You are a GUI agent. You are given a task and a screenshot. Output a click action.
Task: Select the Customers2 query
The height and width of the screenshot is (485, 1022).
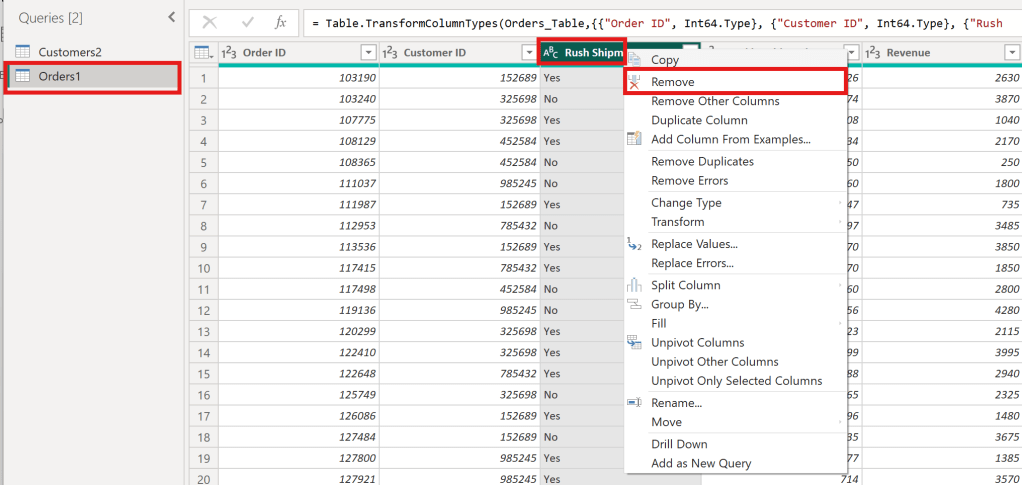[x=70, y=52]
